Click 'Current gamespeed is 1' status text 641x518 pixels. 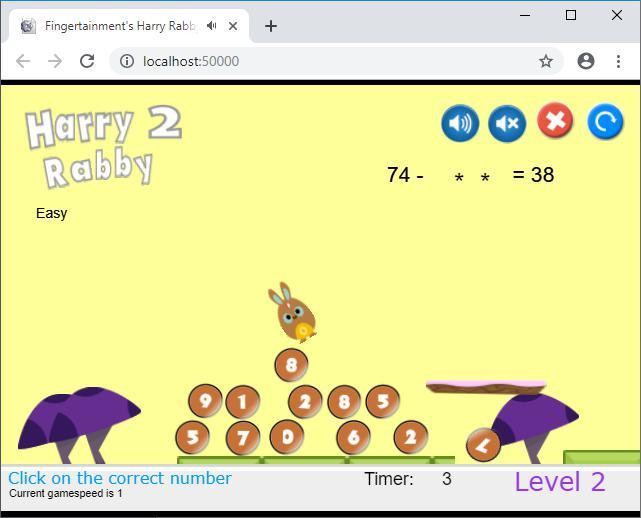[65, 493]
